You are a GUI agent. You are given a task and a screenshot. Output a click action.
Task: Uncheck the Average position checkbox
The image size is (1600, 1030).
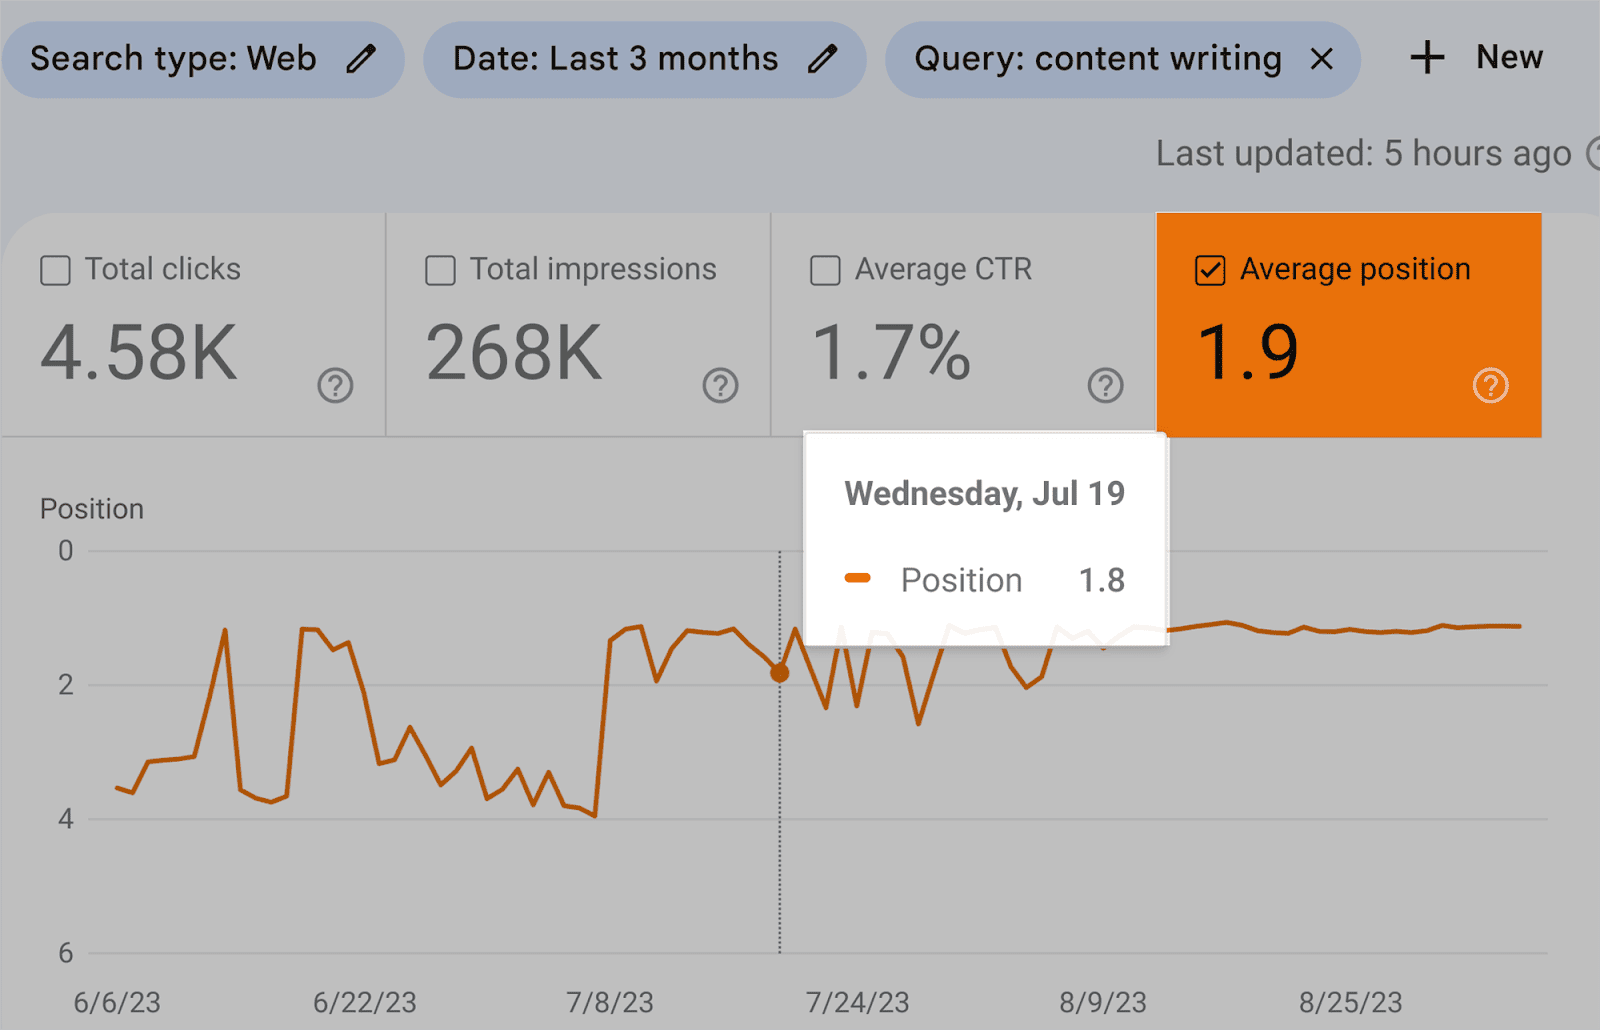[x=1210, y=270]
